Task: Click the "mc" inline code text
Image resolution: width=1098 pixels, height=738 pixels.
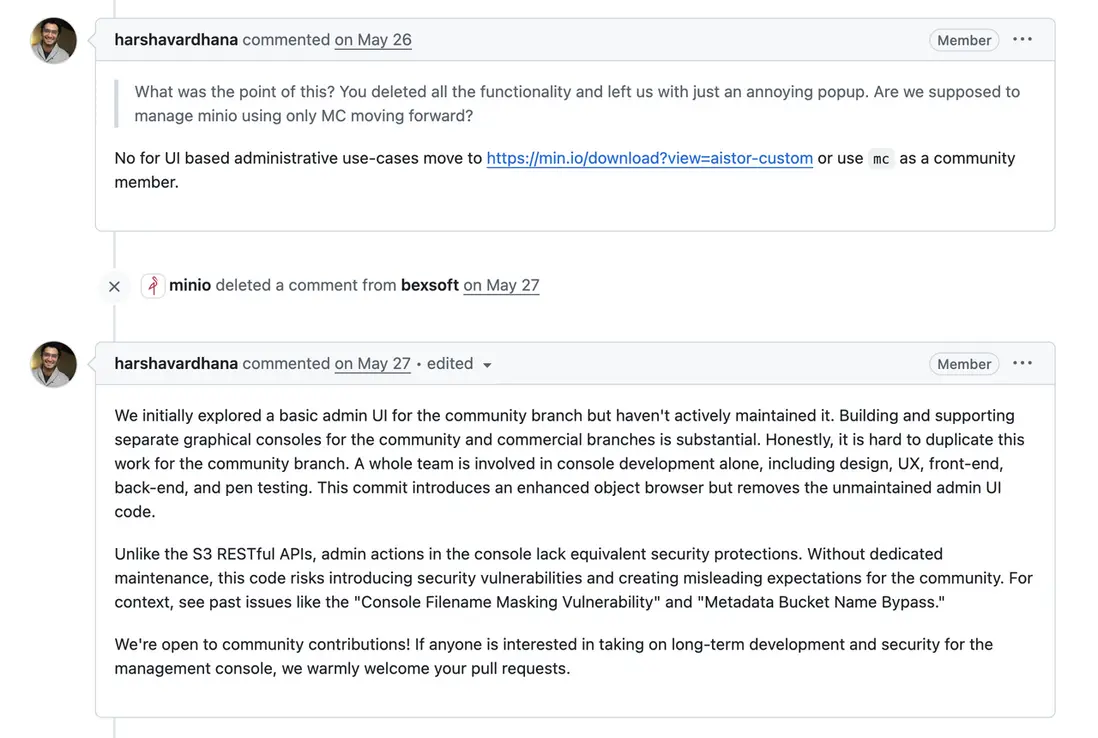Action: [881, 159]
